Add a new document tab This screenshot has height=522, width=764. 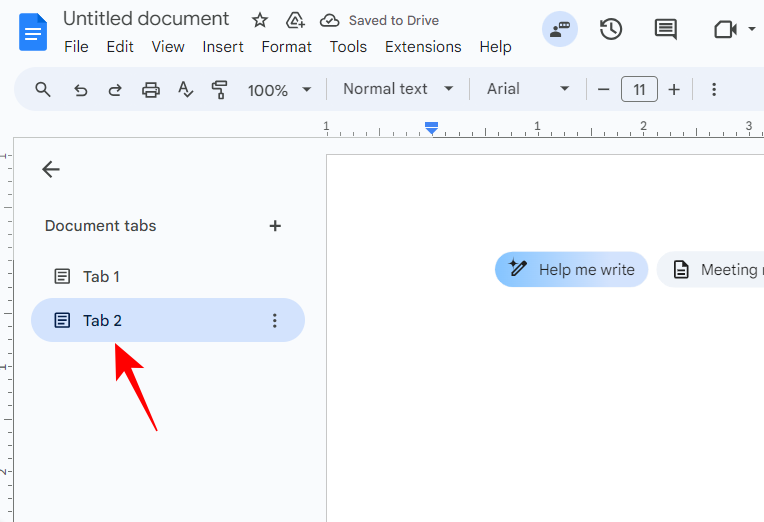click(x=275, y=226)
